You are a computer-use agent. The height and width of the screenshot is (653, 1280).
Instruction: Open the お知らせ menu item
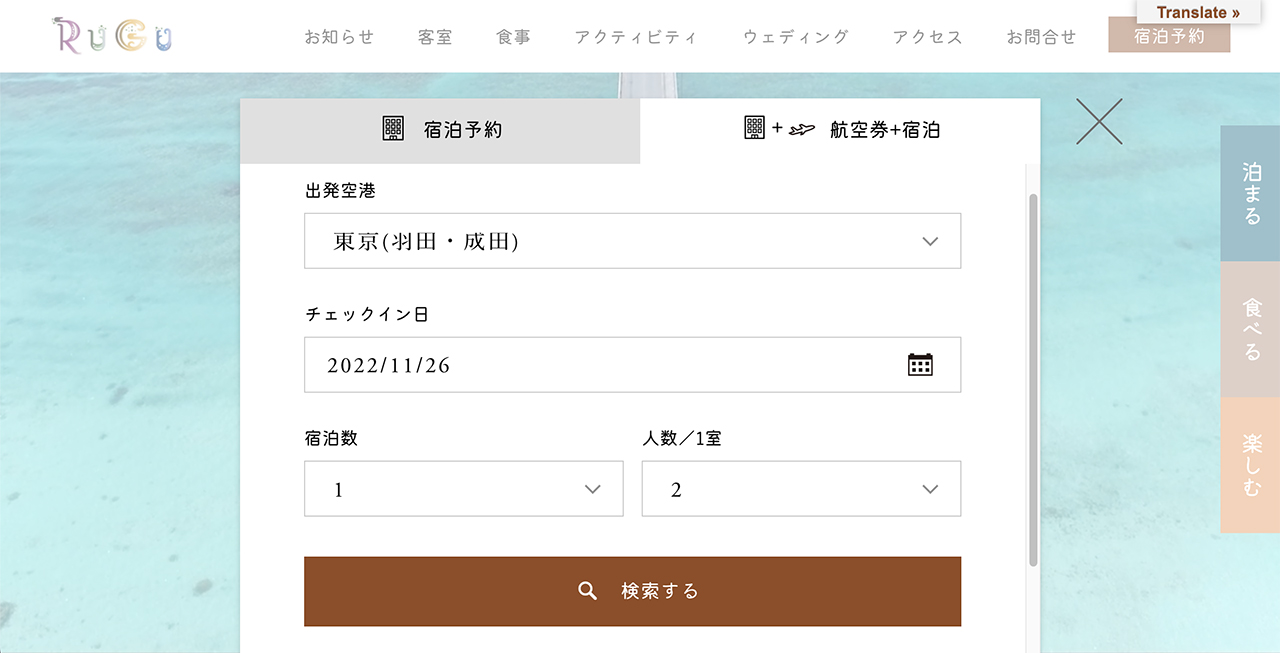click(x=339, y=37)
